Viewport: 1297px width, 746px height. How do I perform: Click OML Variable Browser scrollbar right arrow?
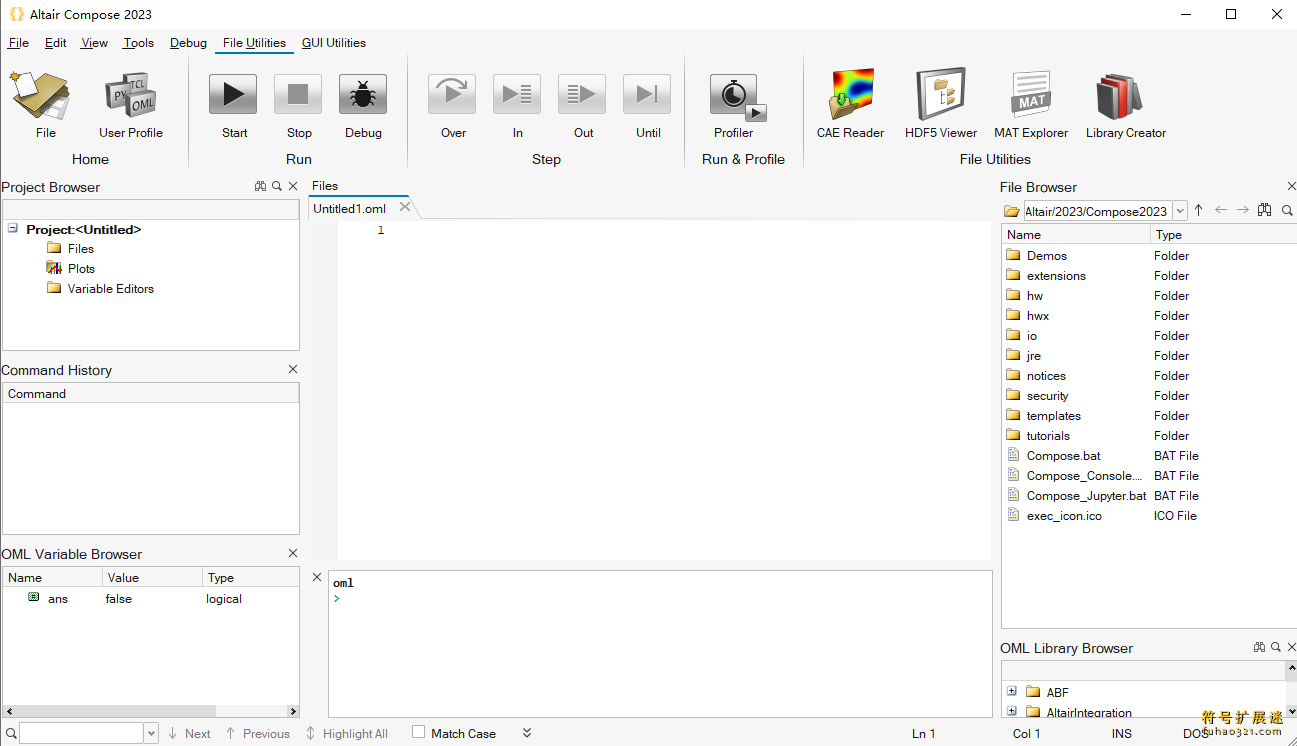[x=293, y=712]
